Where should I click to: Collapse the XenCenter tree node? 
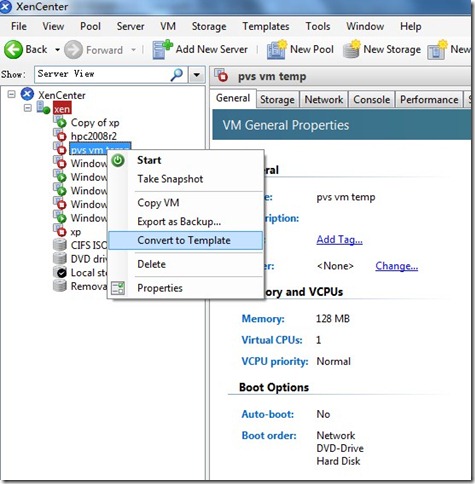point(11,94)
